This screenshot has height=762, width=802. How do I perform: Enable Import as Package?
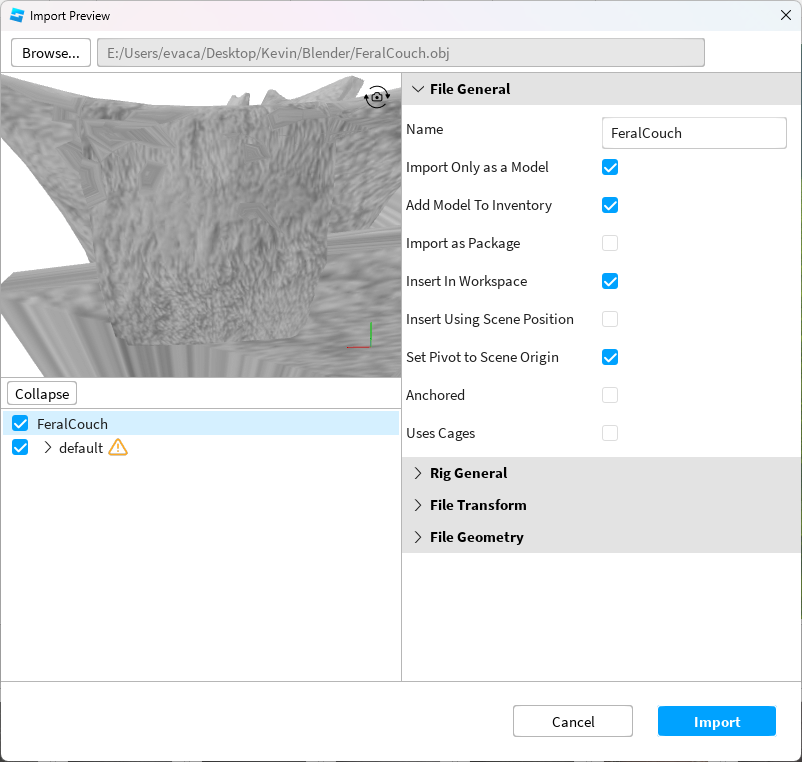coord(610,243)
